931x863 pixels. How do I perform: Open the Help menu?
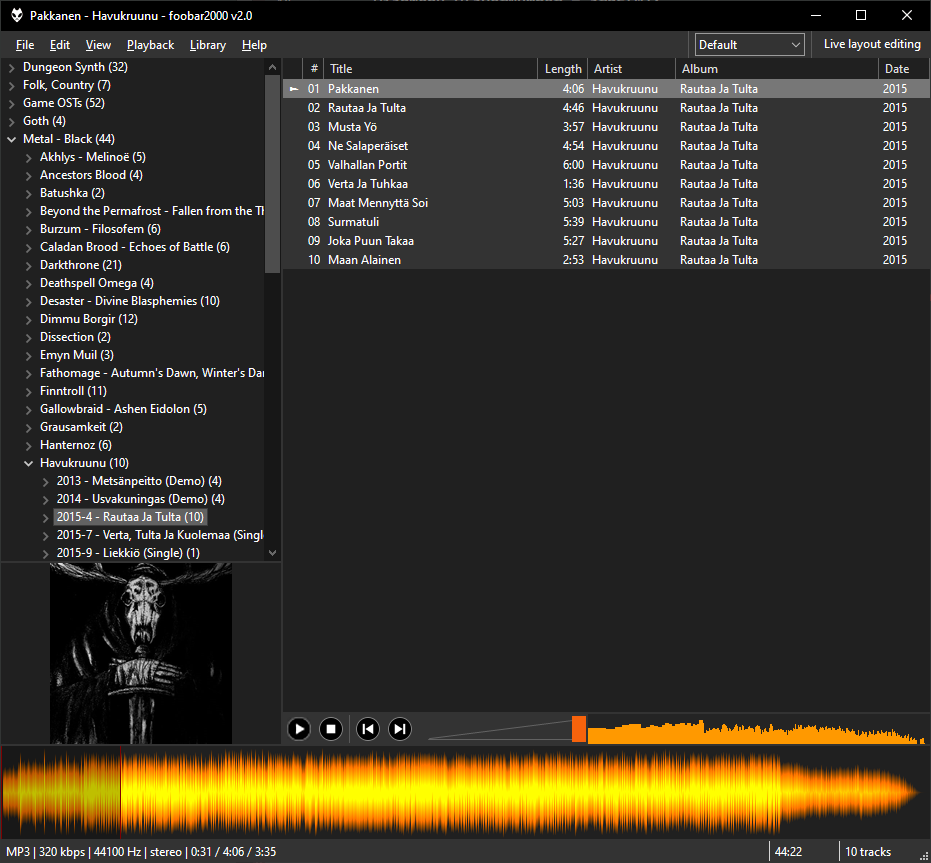[254, 45]
